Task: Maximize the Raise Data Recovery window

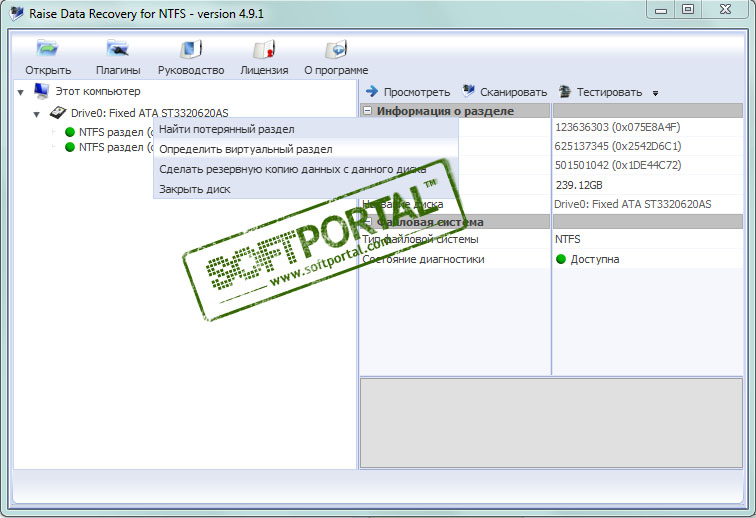Action: [688, 10]
